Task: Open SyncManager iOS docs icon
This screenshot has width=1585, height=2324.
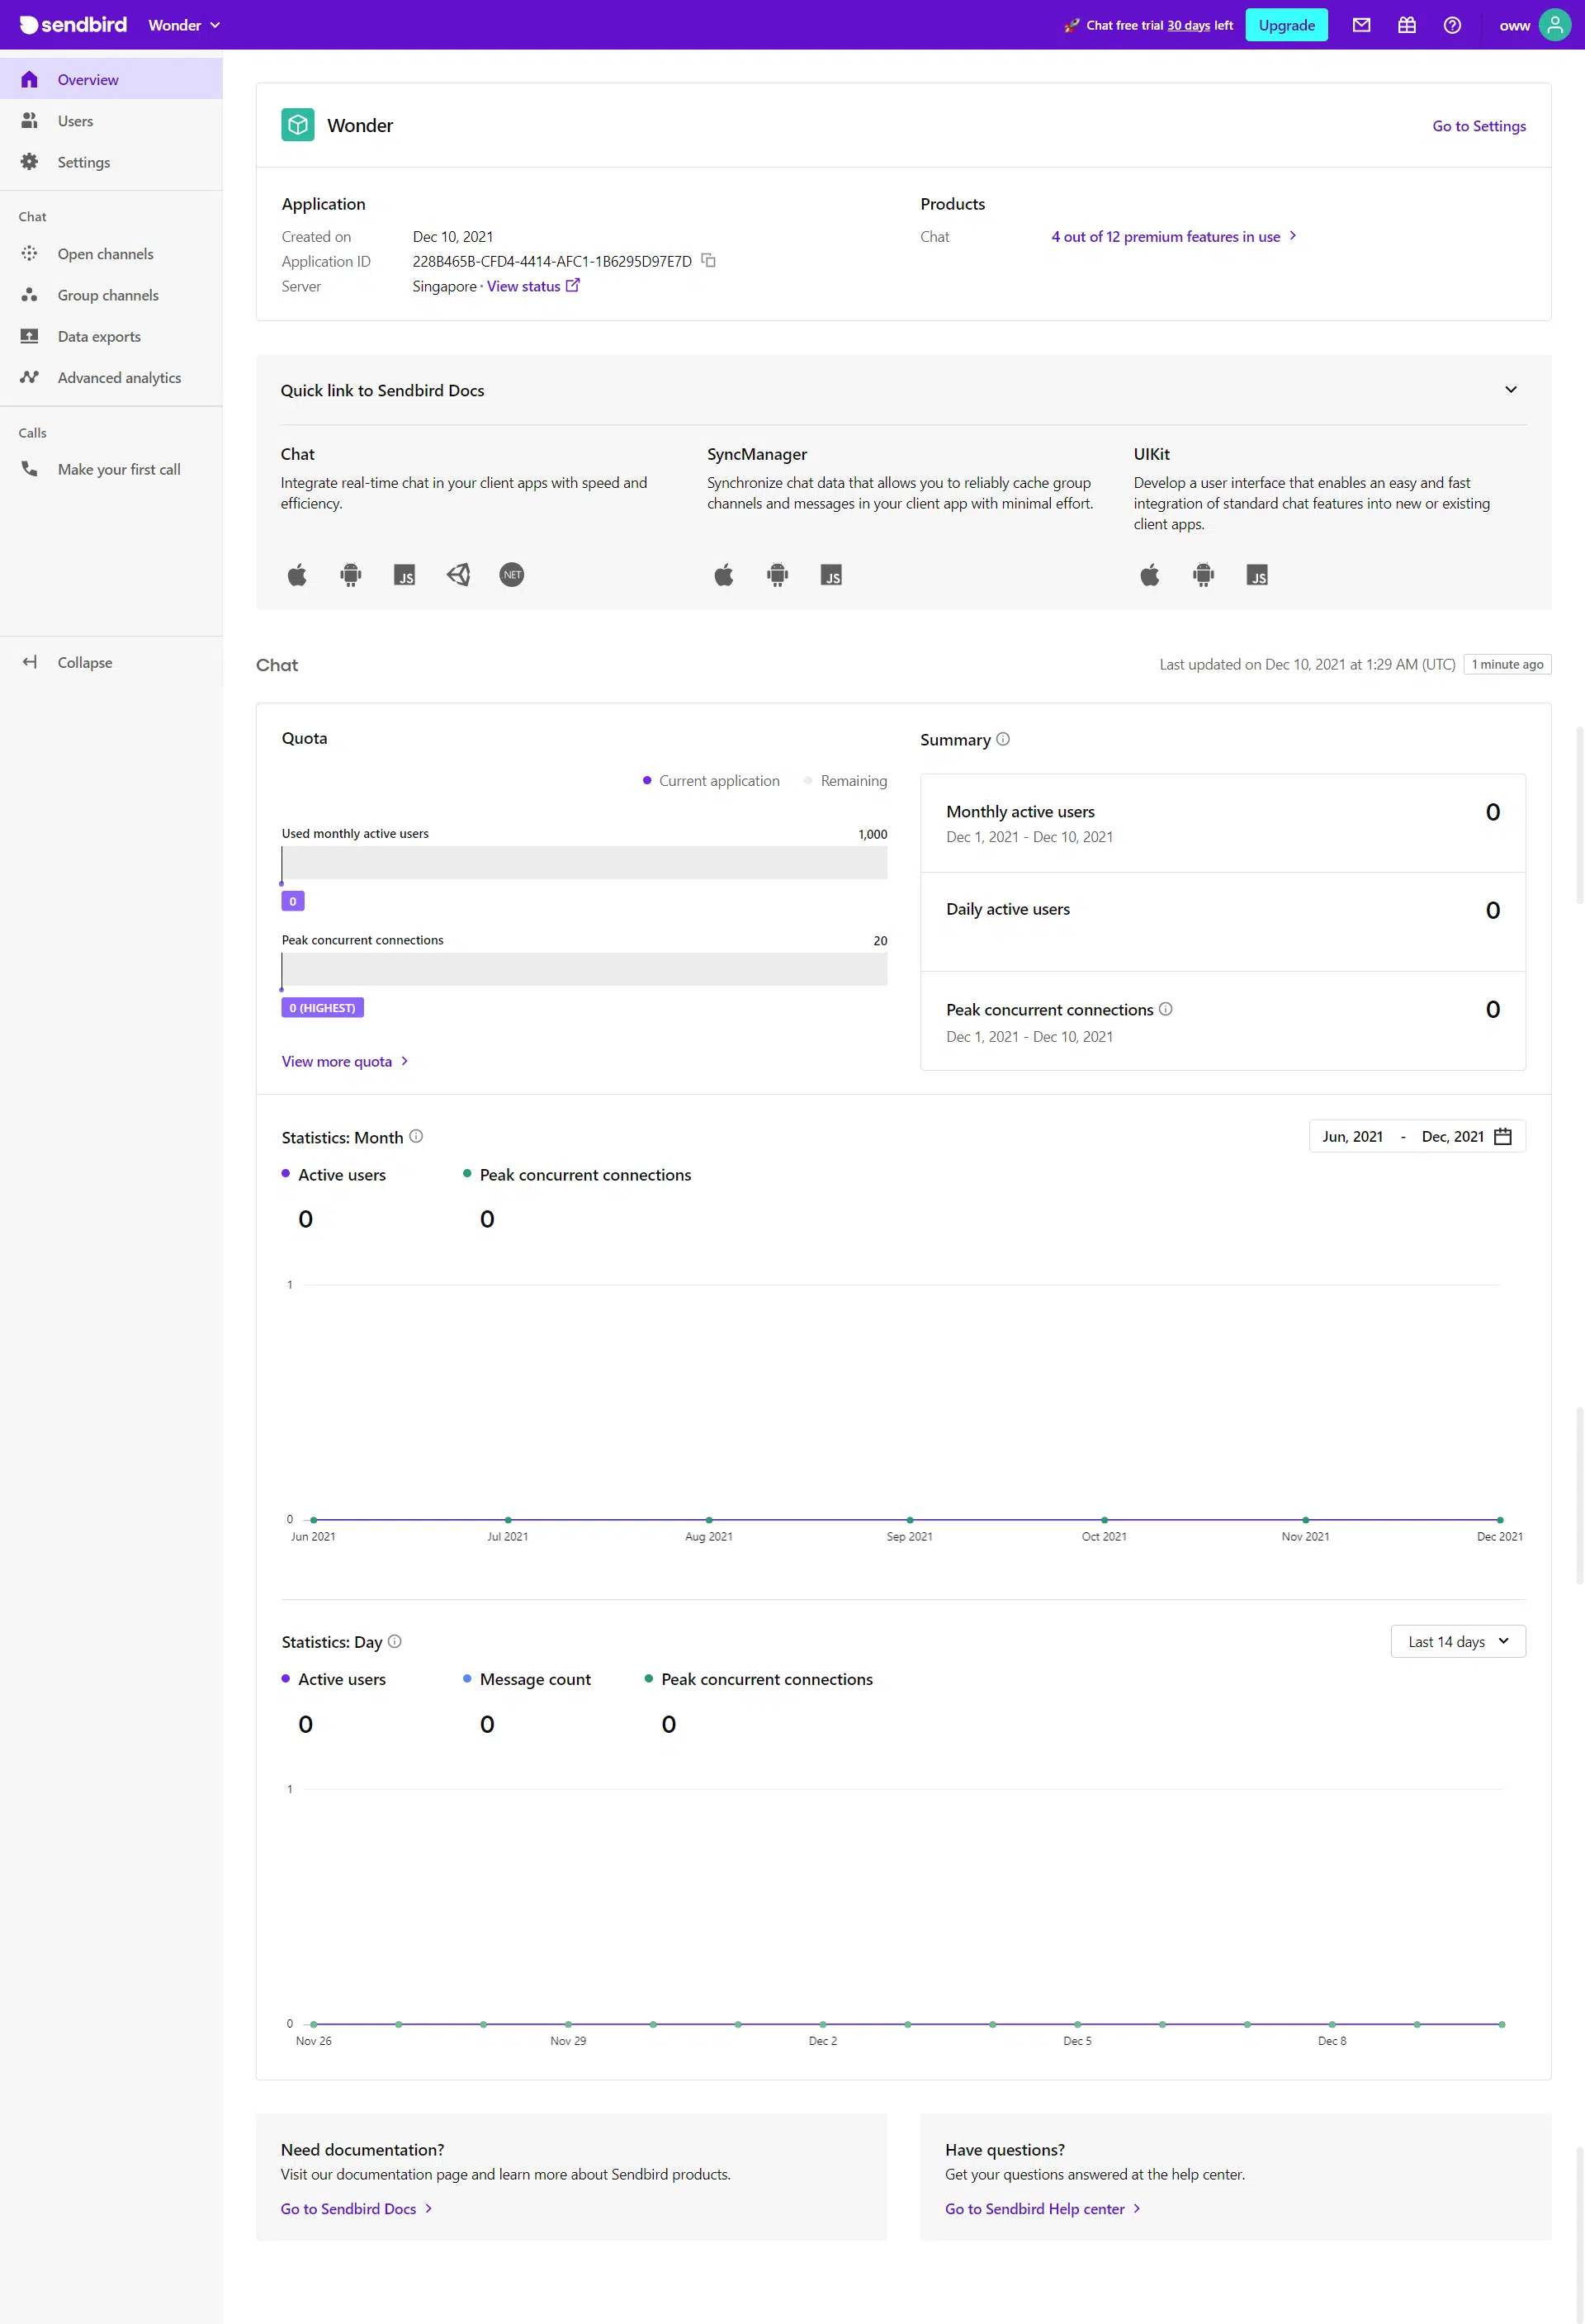Action: (x=724, y=575)
